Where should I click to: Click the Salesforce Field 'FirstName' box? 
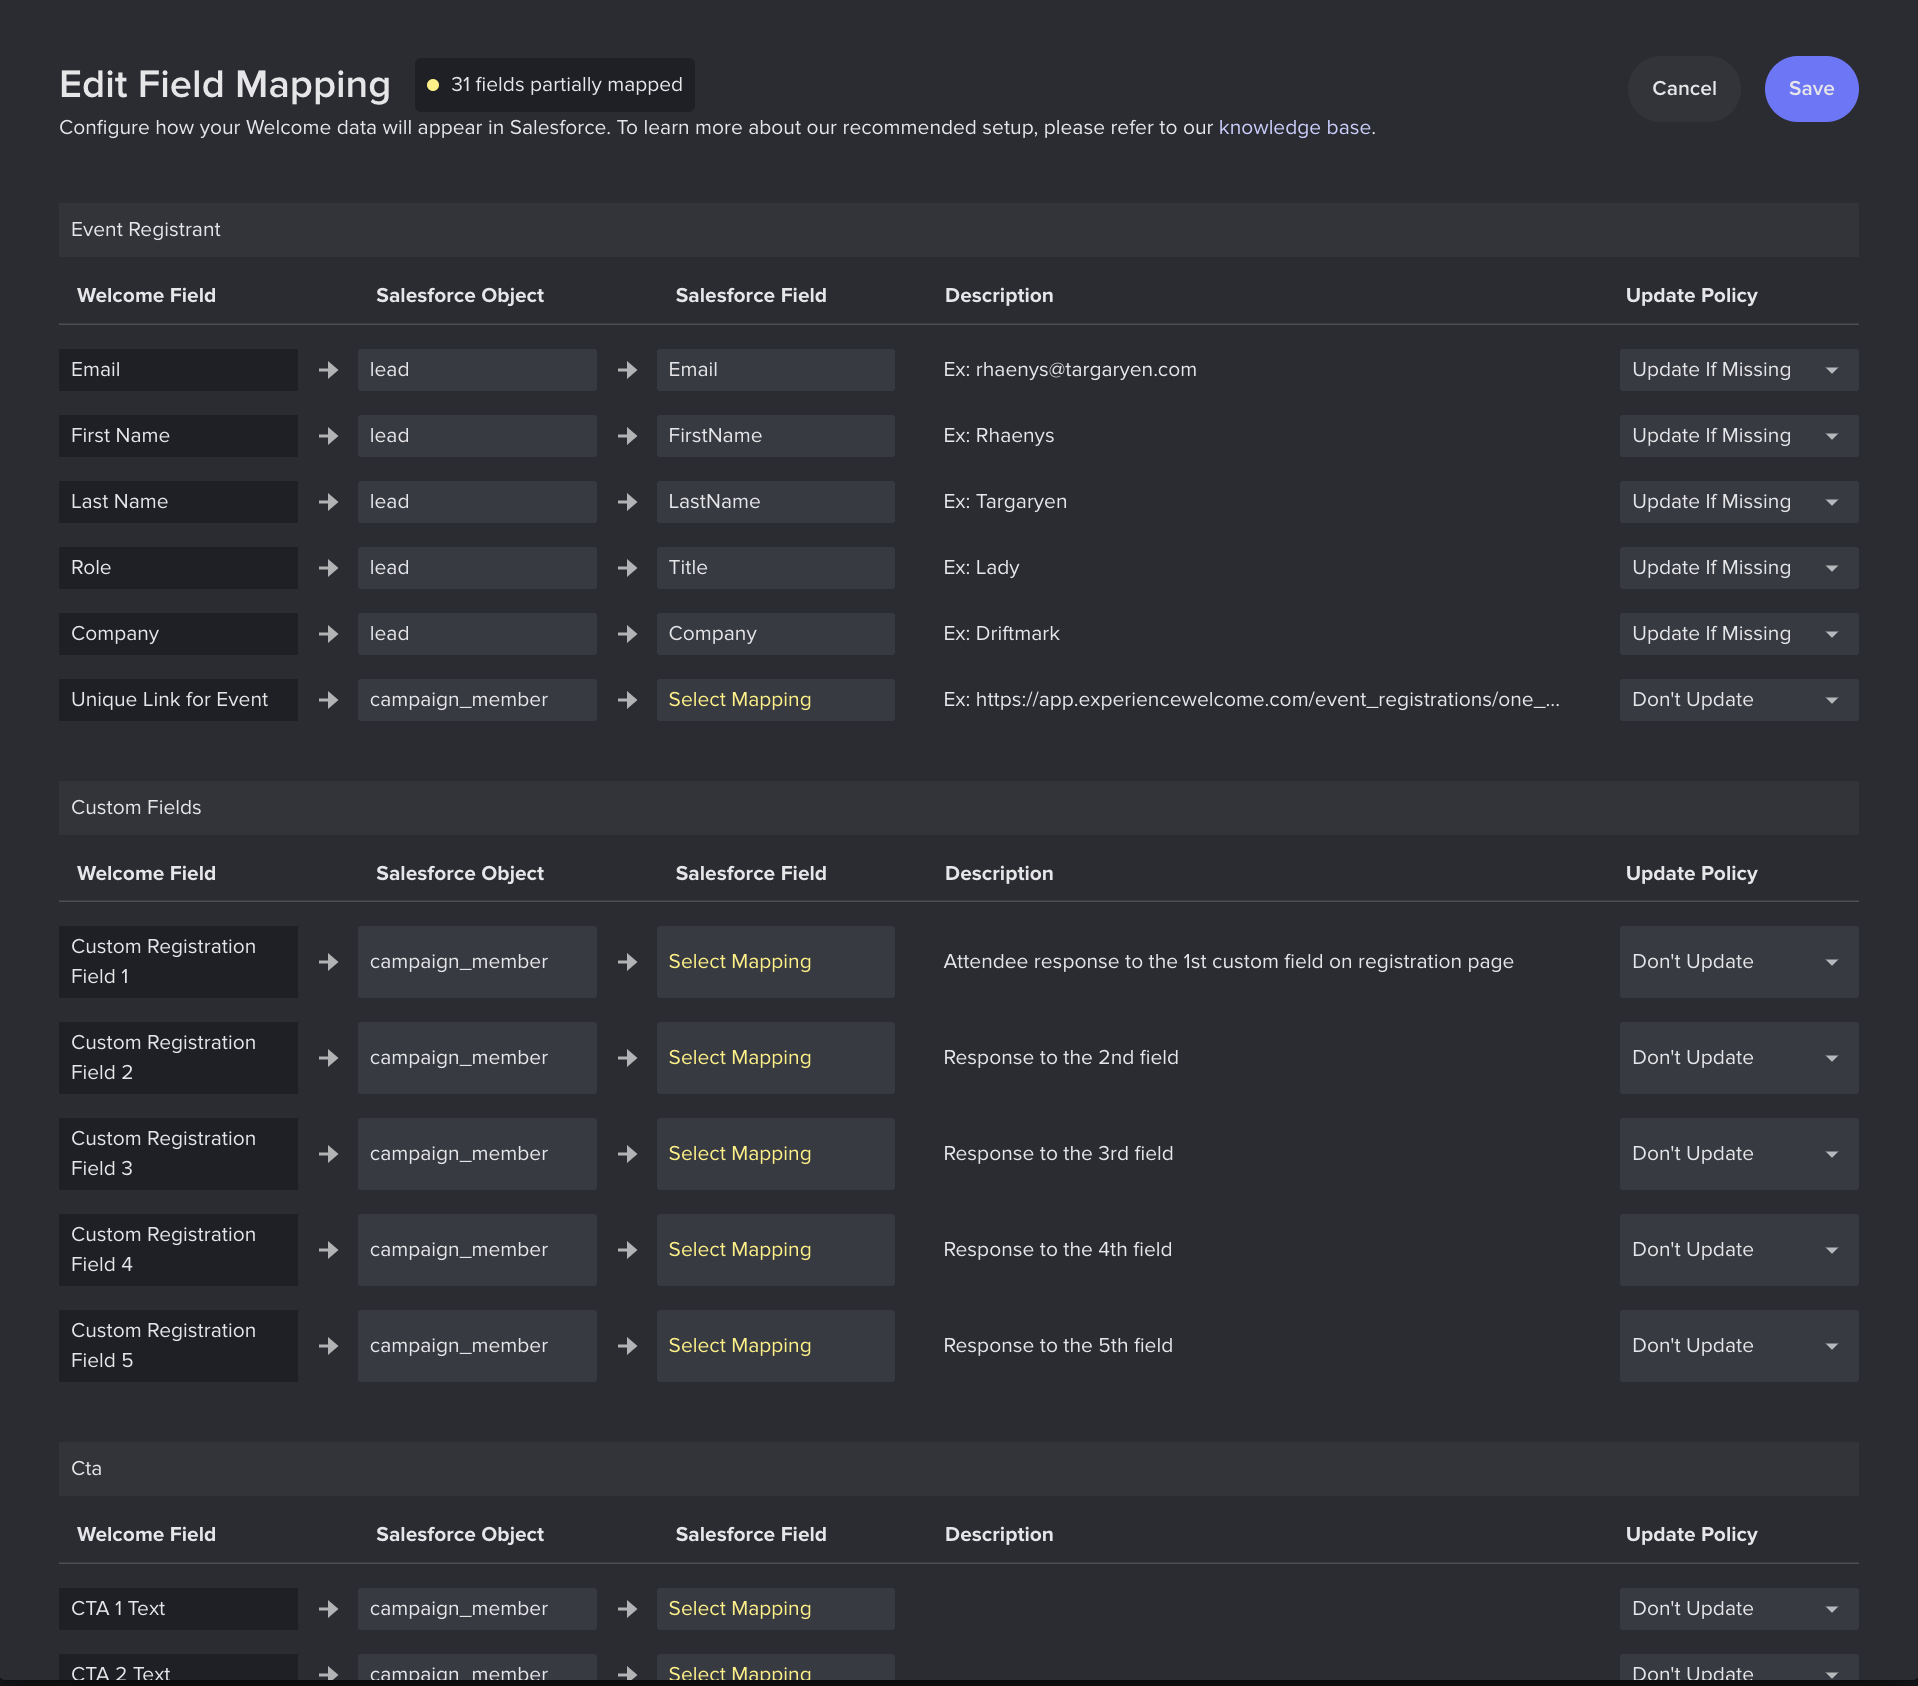[x=776, y=436]
